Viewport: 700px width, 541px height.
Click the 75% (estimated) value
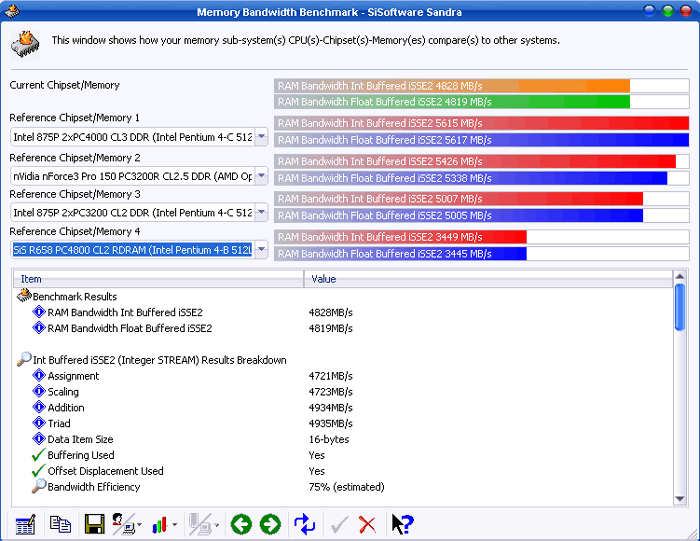(346, 487)
